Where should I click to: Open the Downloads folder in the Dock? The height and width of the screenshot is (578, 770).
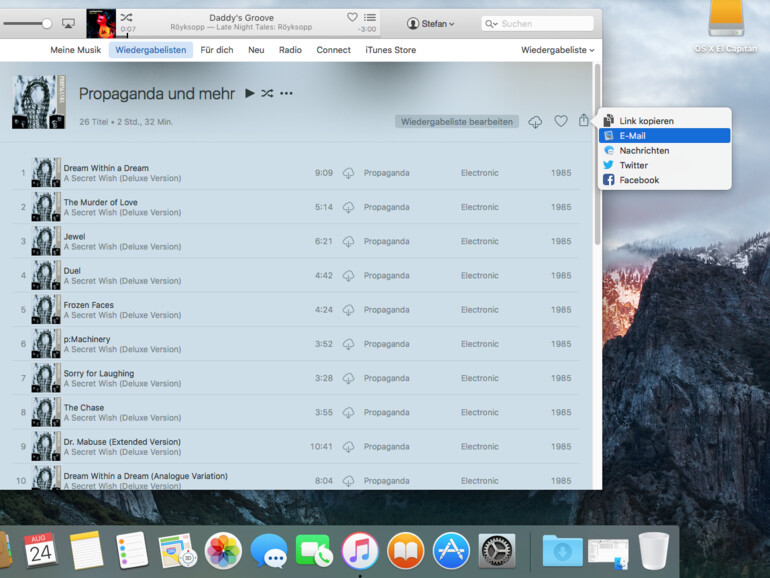click(x=563, y=551)
